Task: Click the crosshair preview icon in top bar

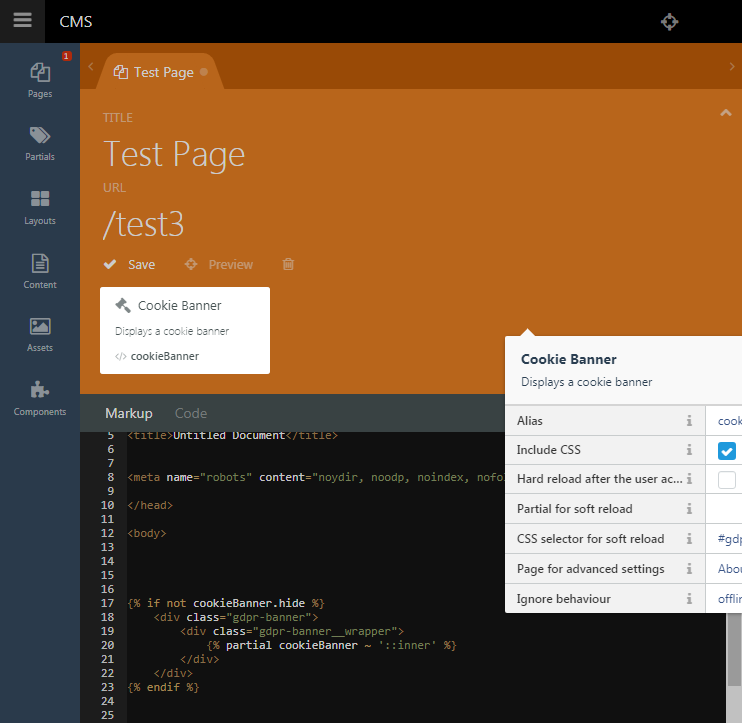Action: pos(669,22)
